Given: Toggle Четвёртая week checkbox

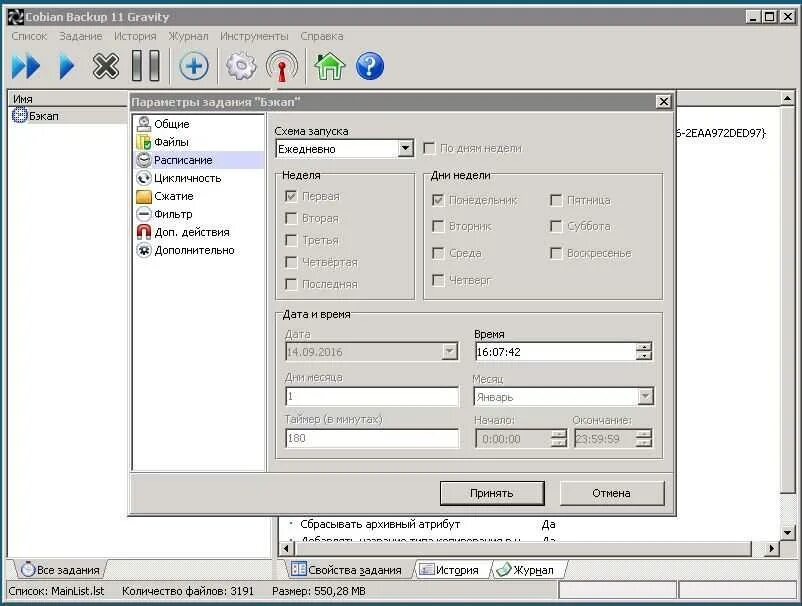Looking at the screenshot, I should click(291, 262).
